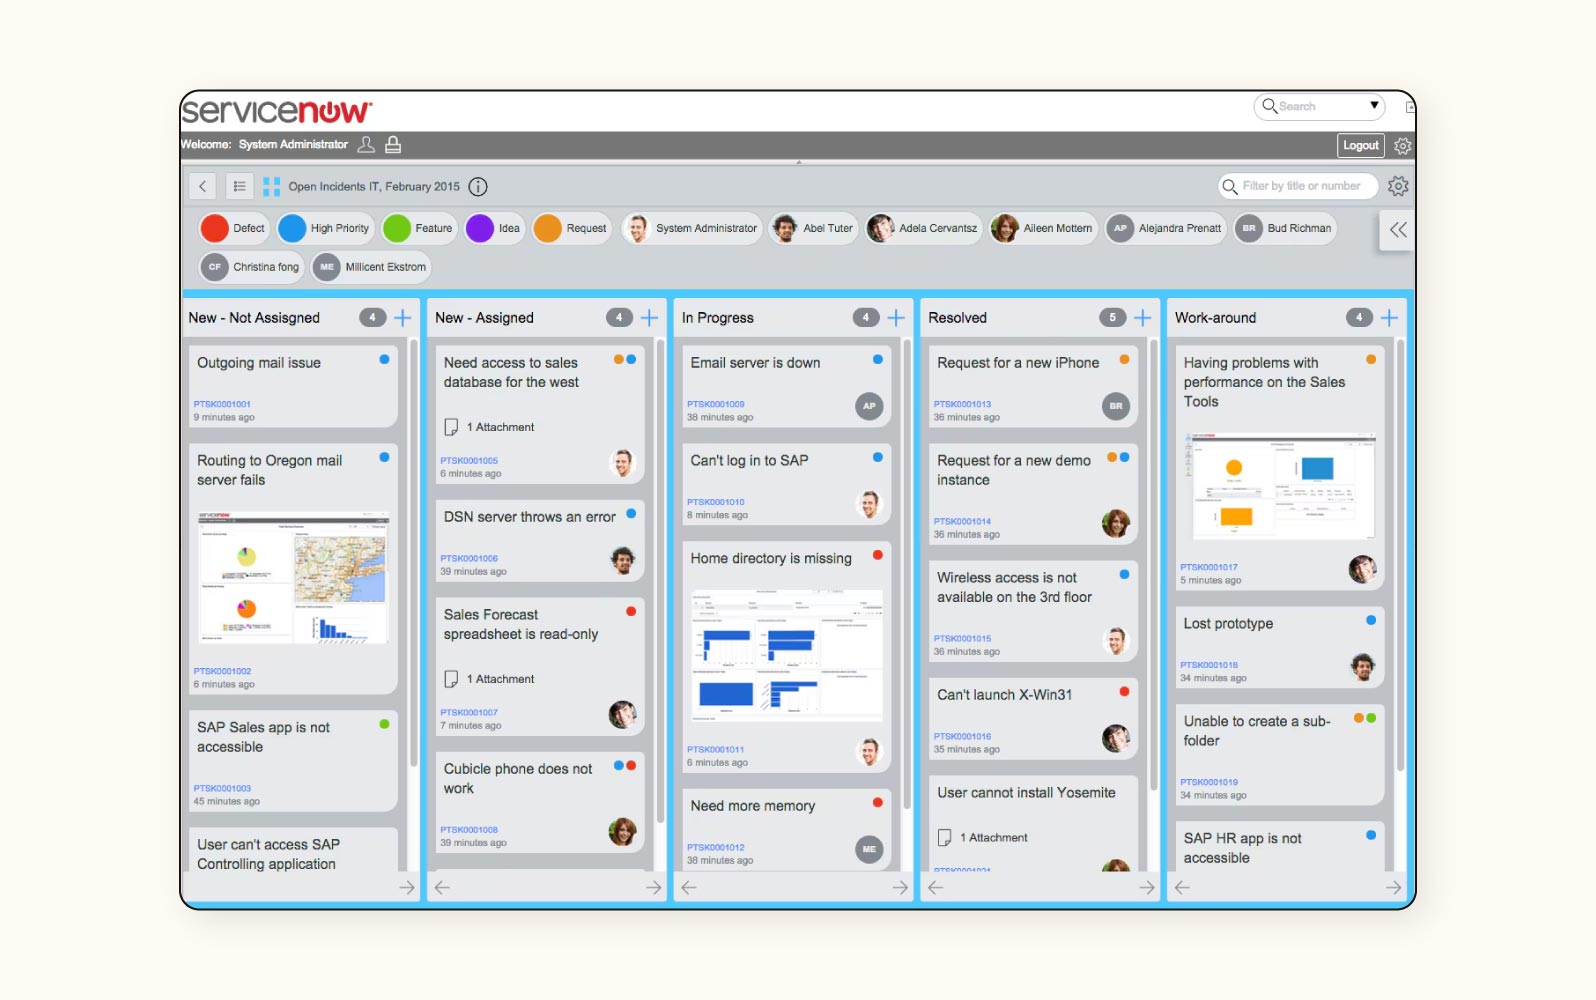Toggle the Idea purple label filter
The image size is (1596, 1000).
(x=494, y=228)
